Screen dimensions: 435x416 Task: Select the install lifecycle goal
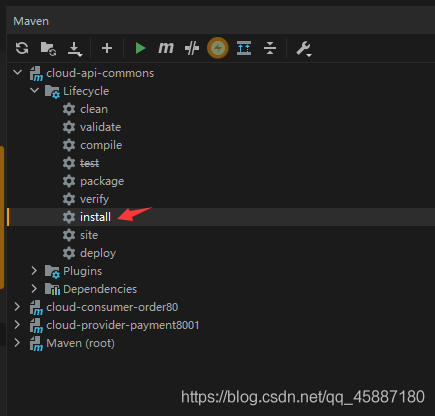coord(95,217)
